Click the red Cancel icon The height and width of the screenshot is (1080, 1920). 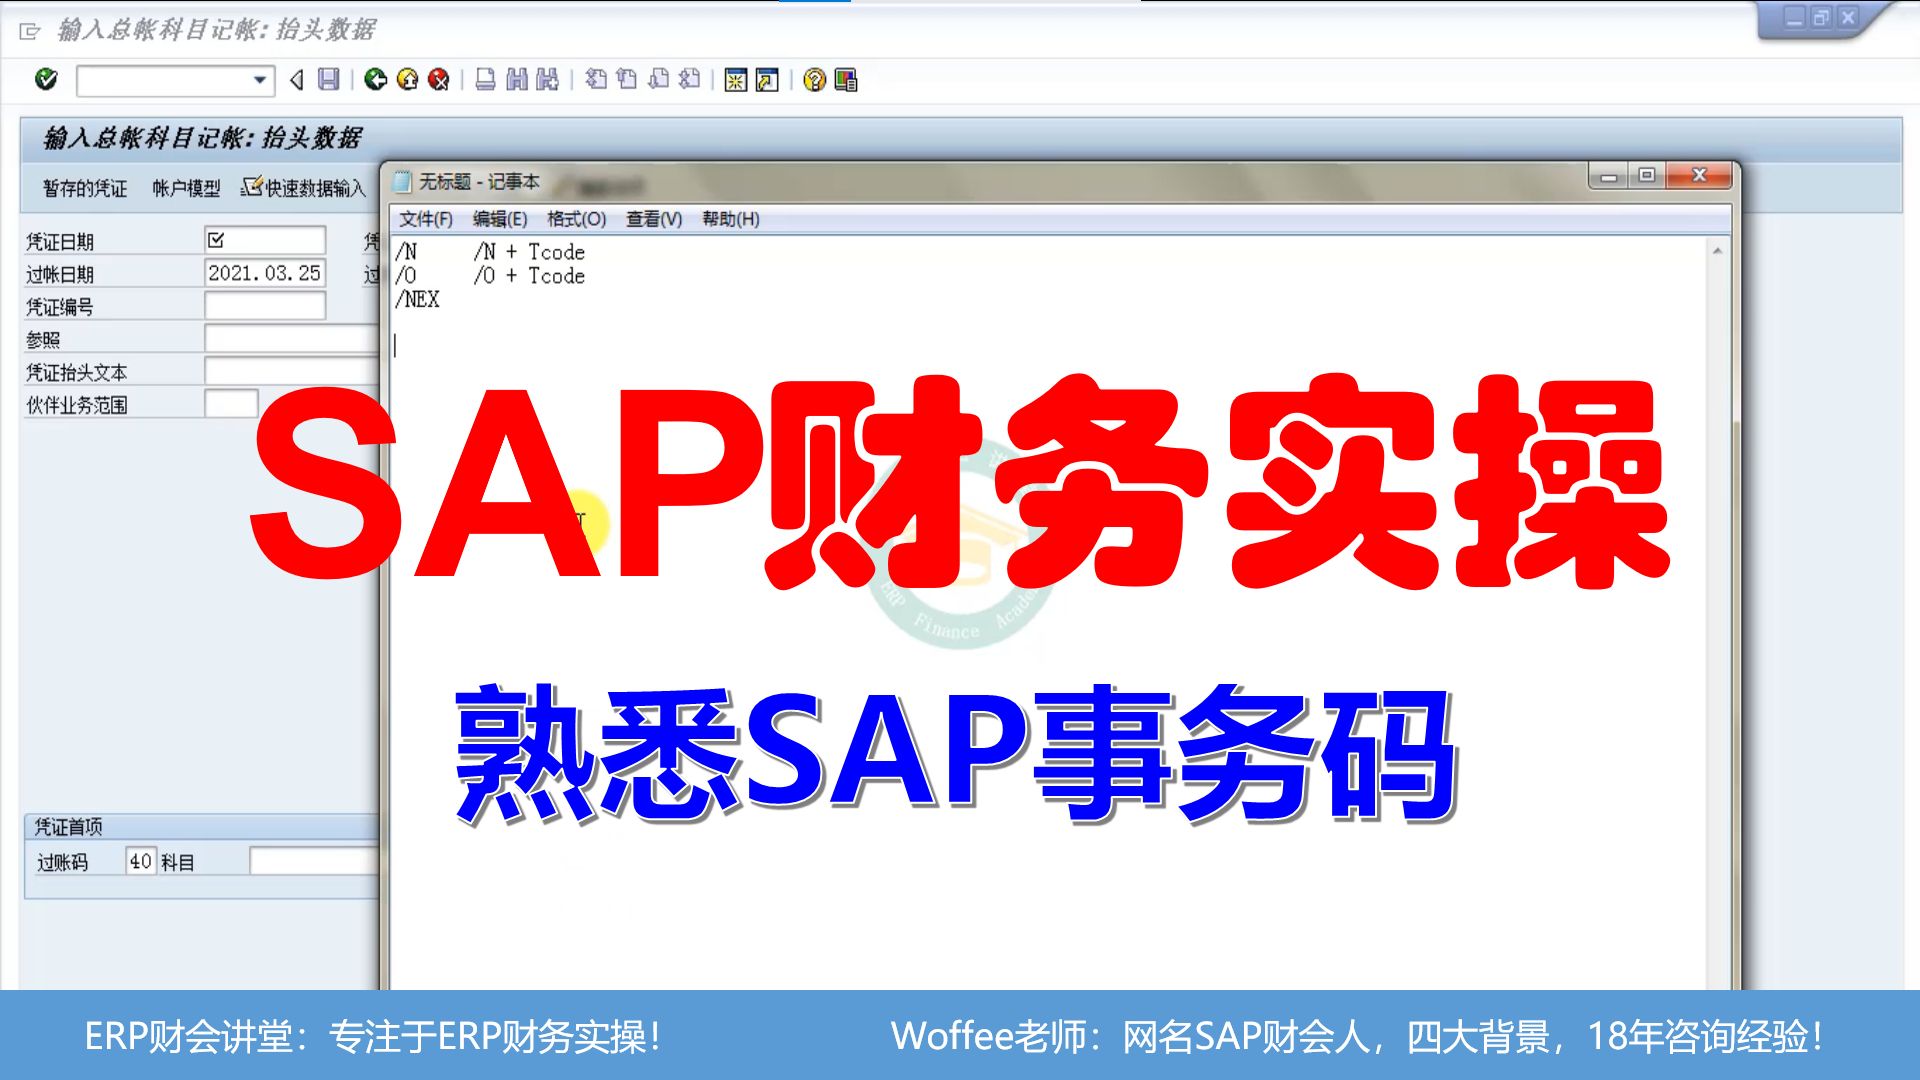(x=438, y=80)
